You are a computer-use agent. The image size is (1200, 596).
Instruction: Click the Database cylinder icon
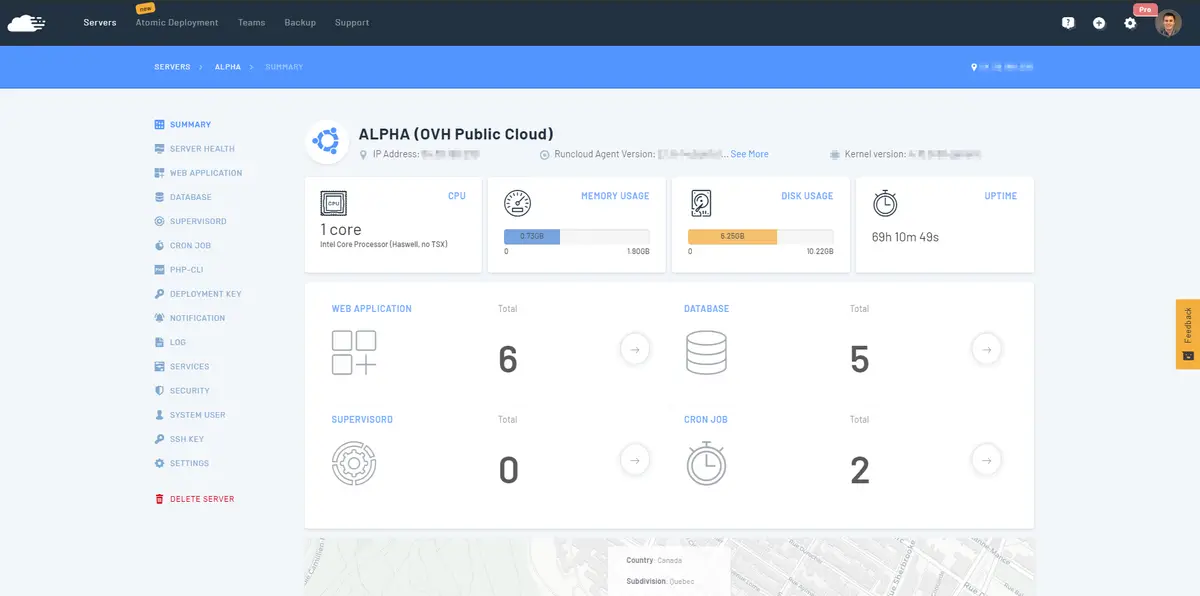point(706,353)
